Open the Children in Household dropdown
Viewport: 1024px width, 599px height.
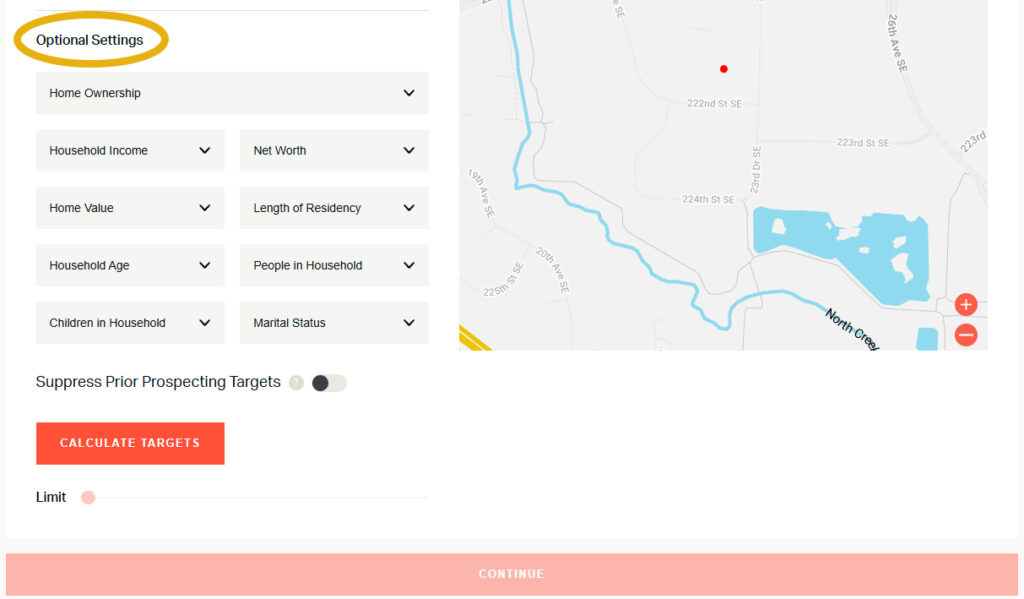tap(130, 322)
